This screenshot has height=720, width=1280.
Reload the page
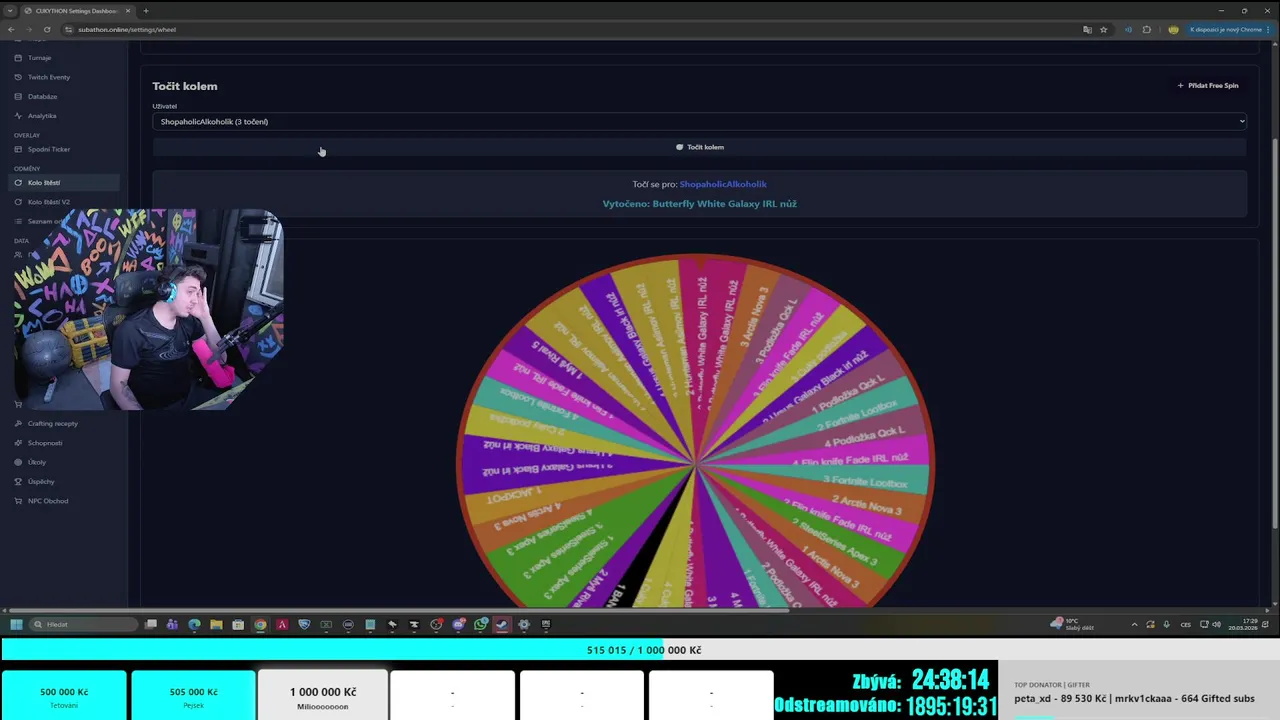pyautogui.click(x=47, y=30)
